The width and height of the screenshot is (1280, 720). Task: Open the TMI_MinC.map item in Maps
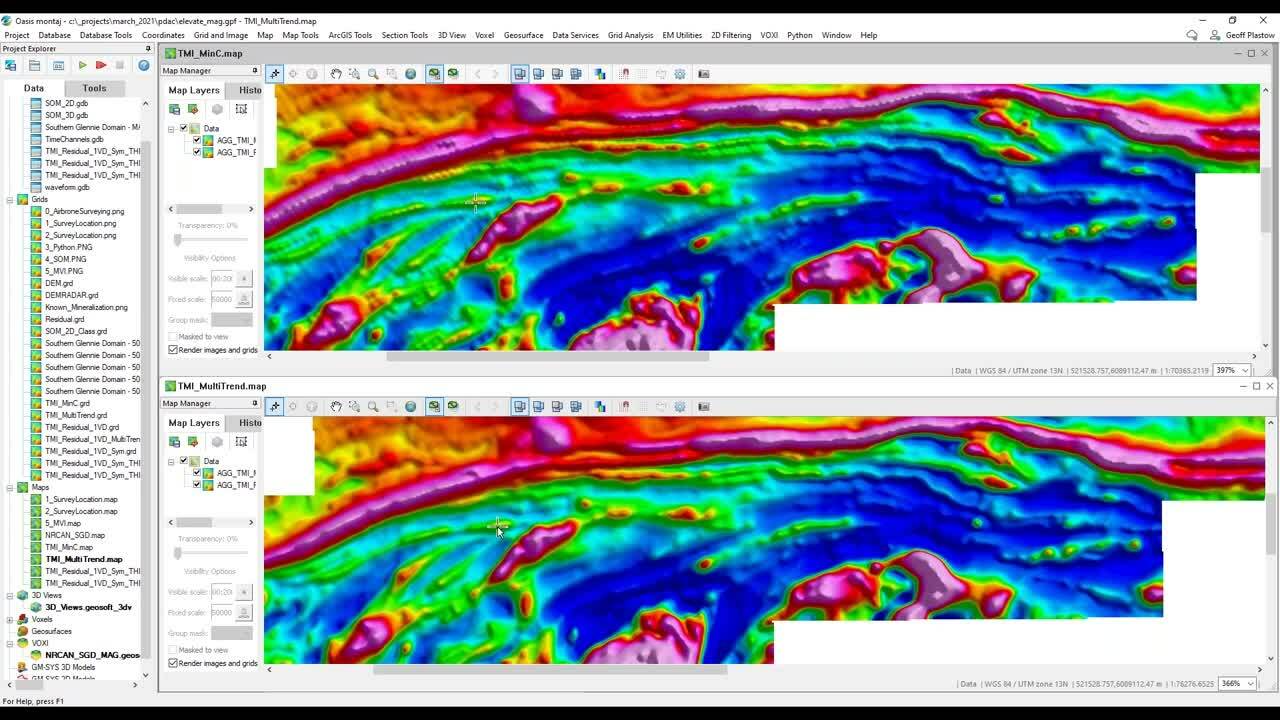69,547
